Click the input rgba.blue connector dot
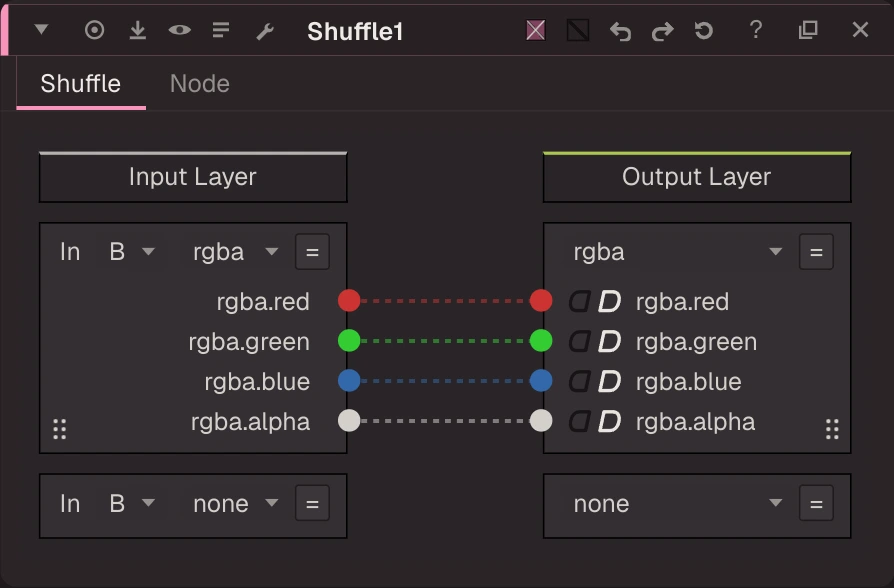The width and height of the screenshot is (894, 588). click(x=349, y=380)
